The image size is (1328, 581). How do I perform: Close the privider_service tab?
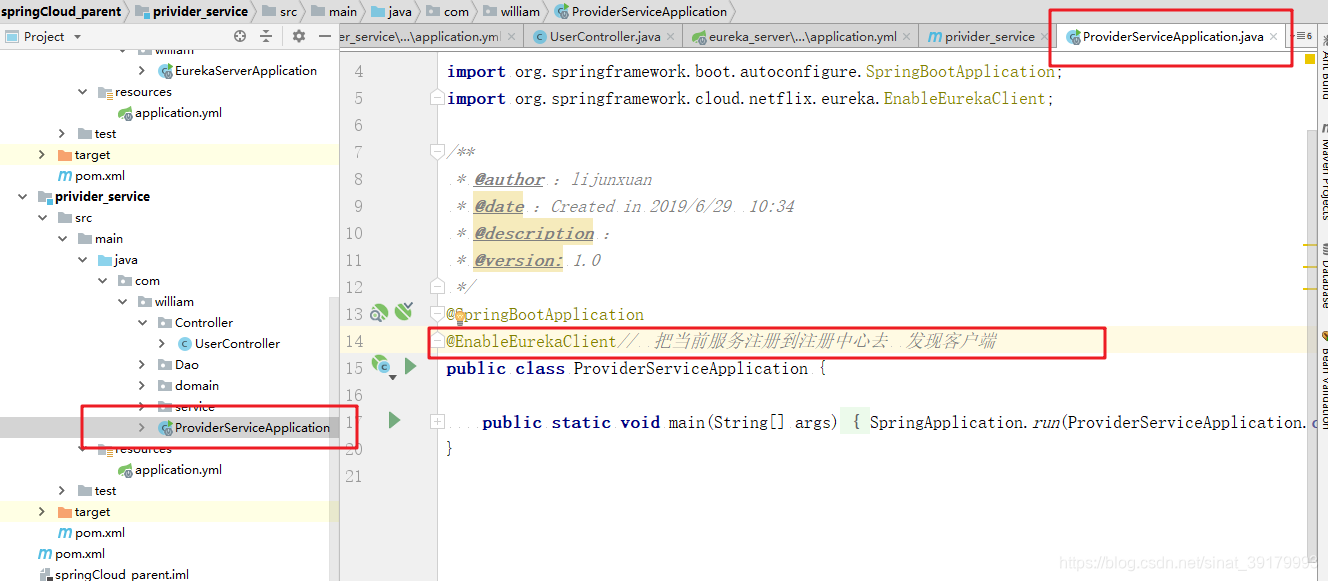[1045, 37]
